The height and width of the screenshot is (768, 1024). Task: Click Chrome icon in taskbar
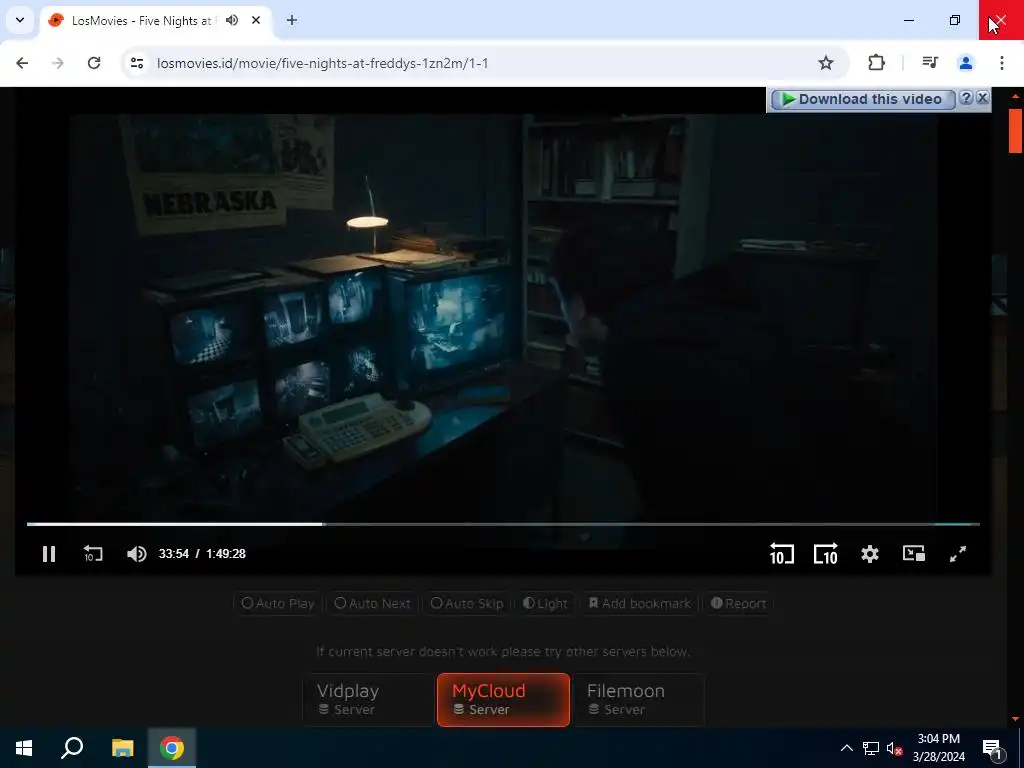[x=172, y=748]
